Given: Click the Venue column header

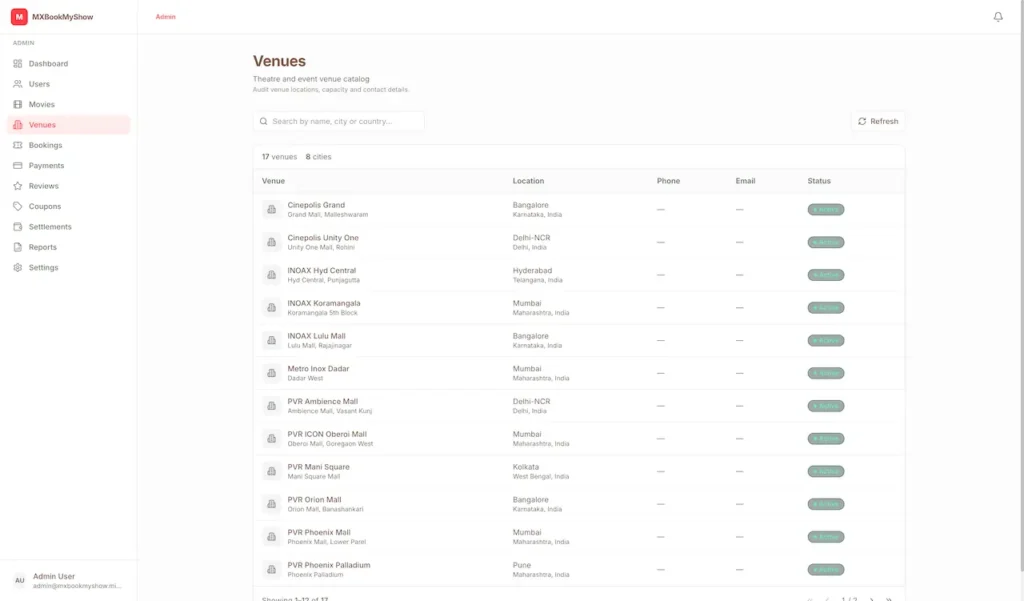Looking at the screenshot, I should (x=273, y=181).
